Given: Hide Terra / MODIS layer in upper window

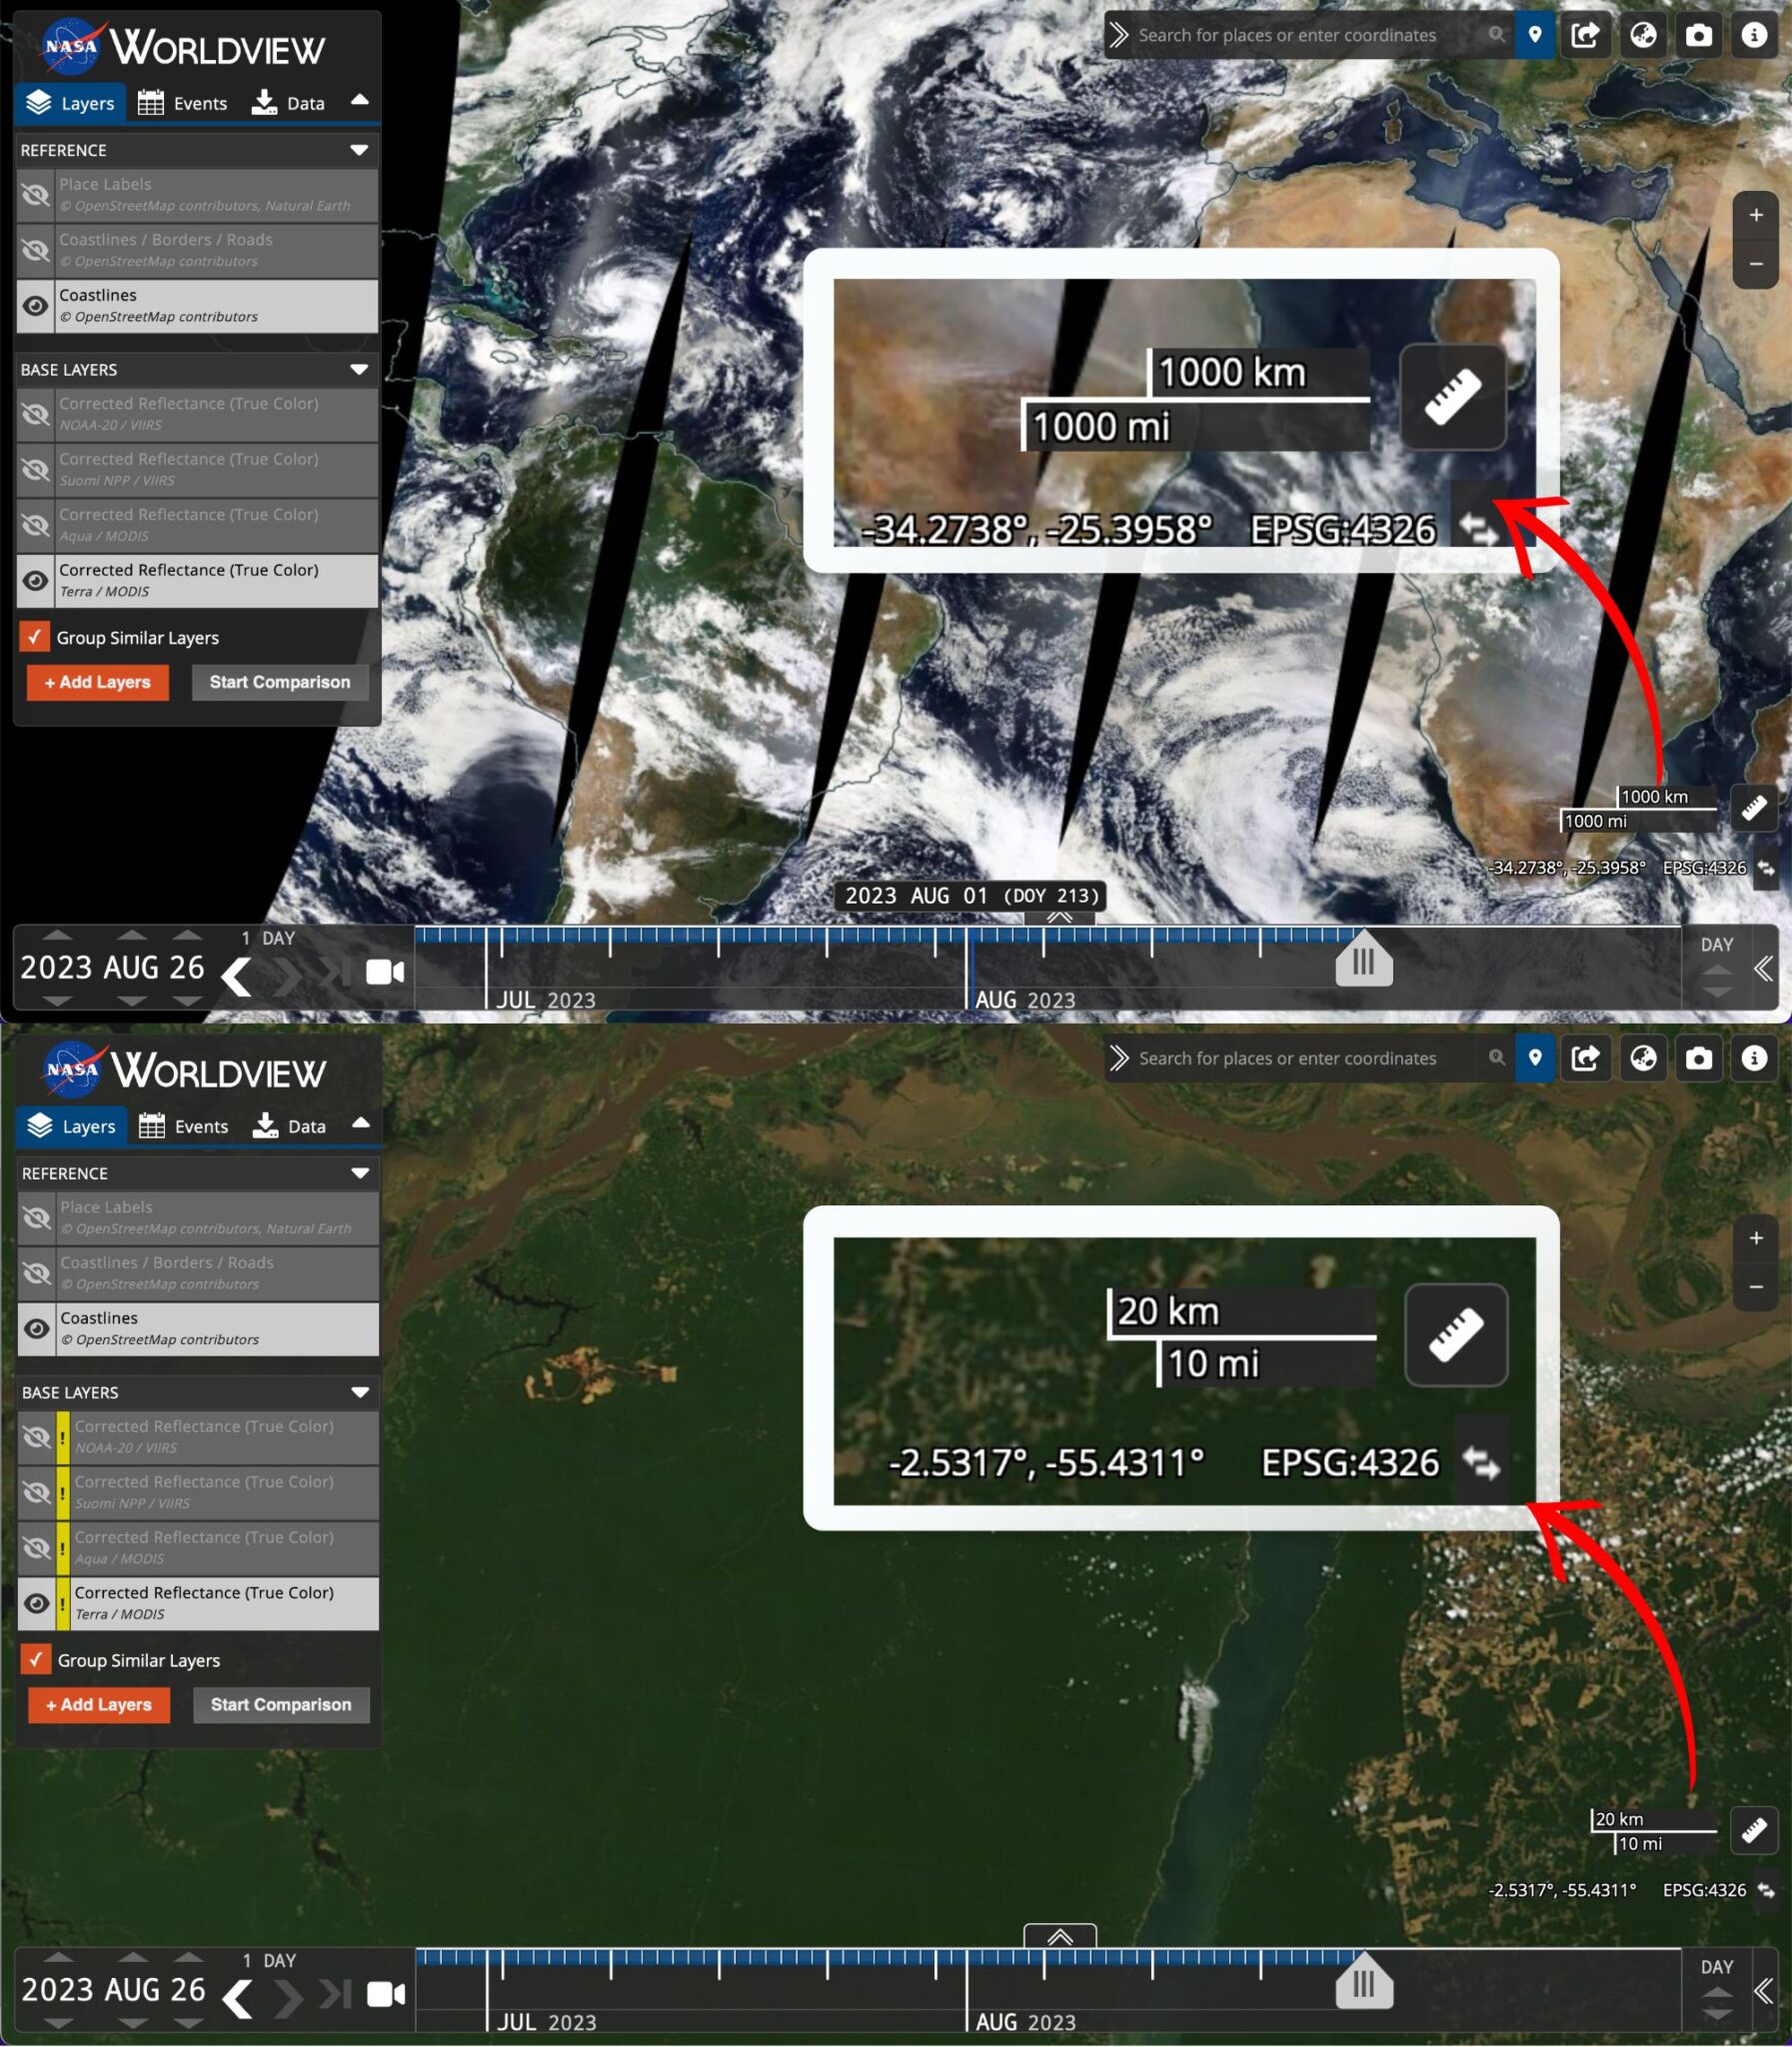Looking at the screenshot, I should 35,581.
